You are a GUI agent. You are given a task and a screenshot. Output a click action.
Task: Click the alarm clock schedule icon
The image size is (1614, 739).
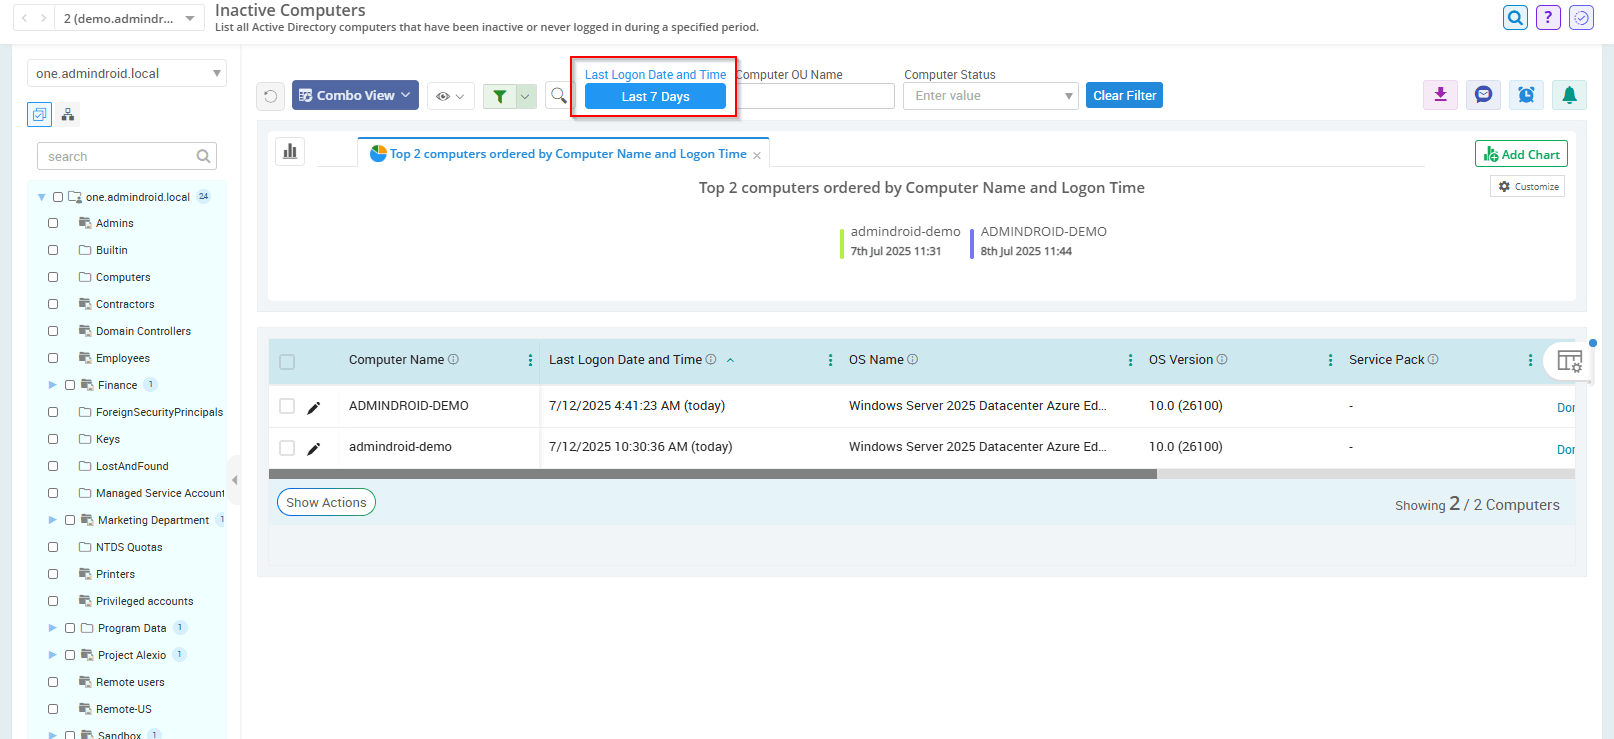pyautogui.click(x=1526, y=95)
